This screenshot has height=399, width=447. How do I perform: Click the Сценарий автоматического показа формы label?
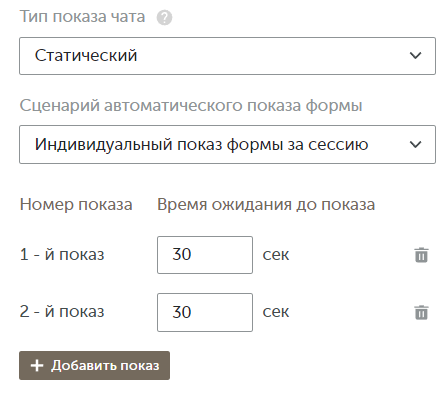191,106
